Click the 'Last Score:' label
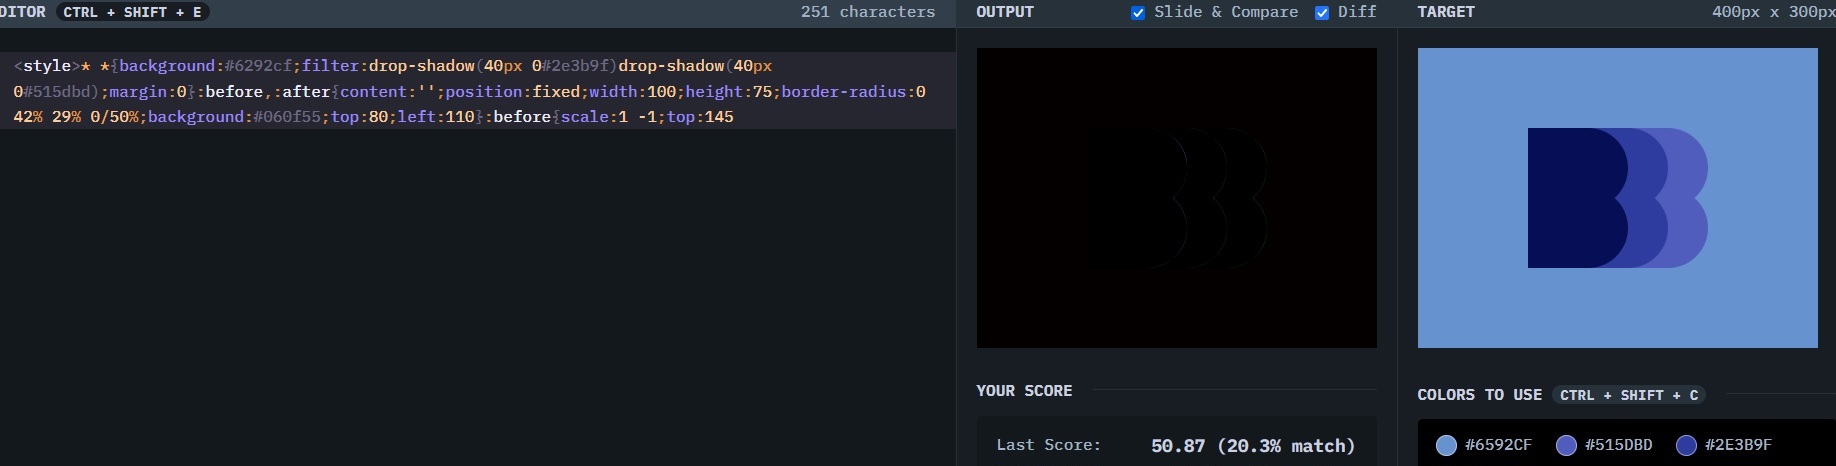 coord(1048,445)
